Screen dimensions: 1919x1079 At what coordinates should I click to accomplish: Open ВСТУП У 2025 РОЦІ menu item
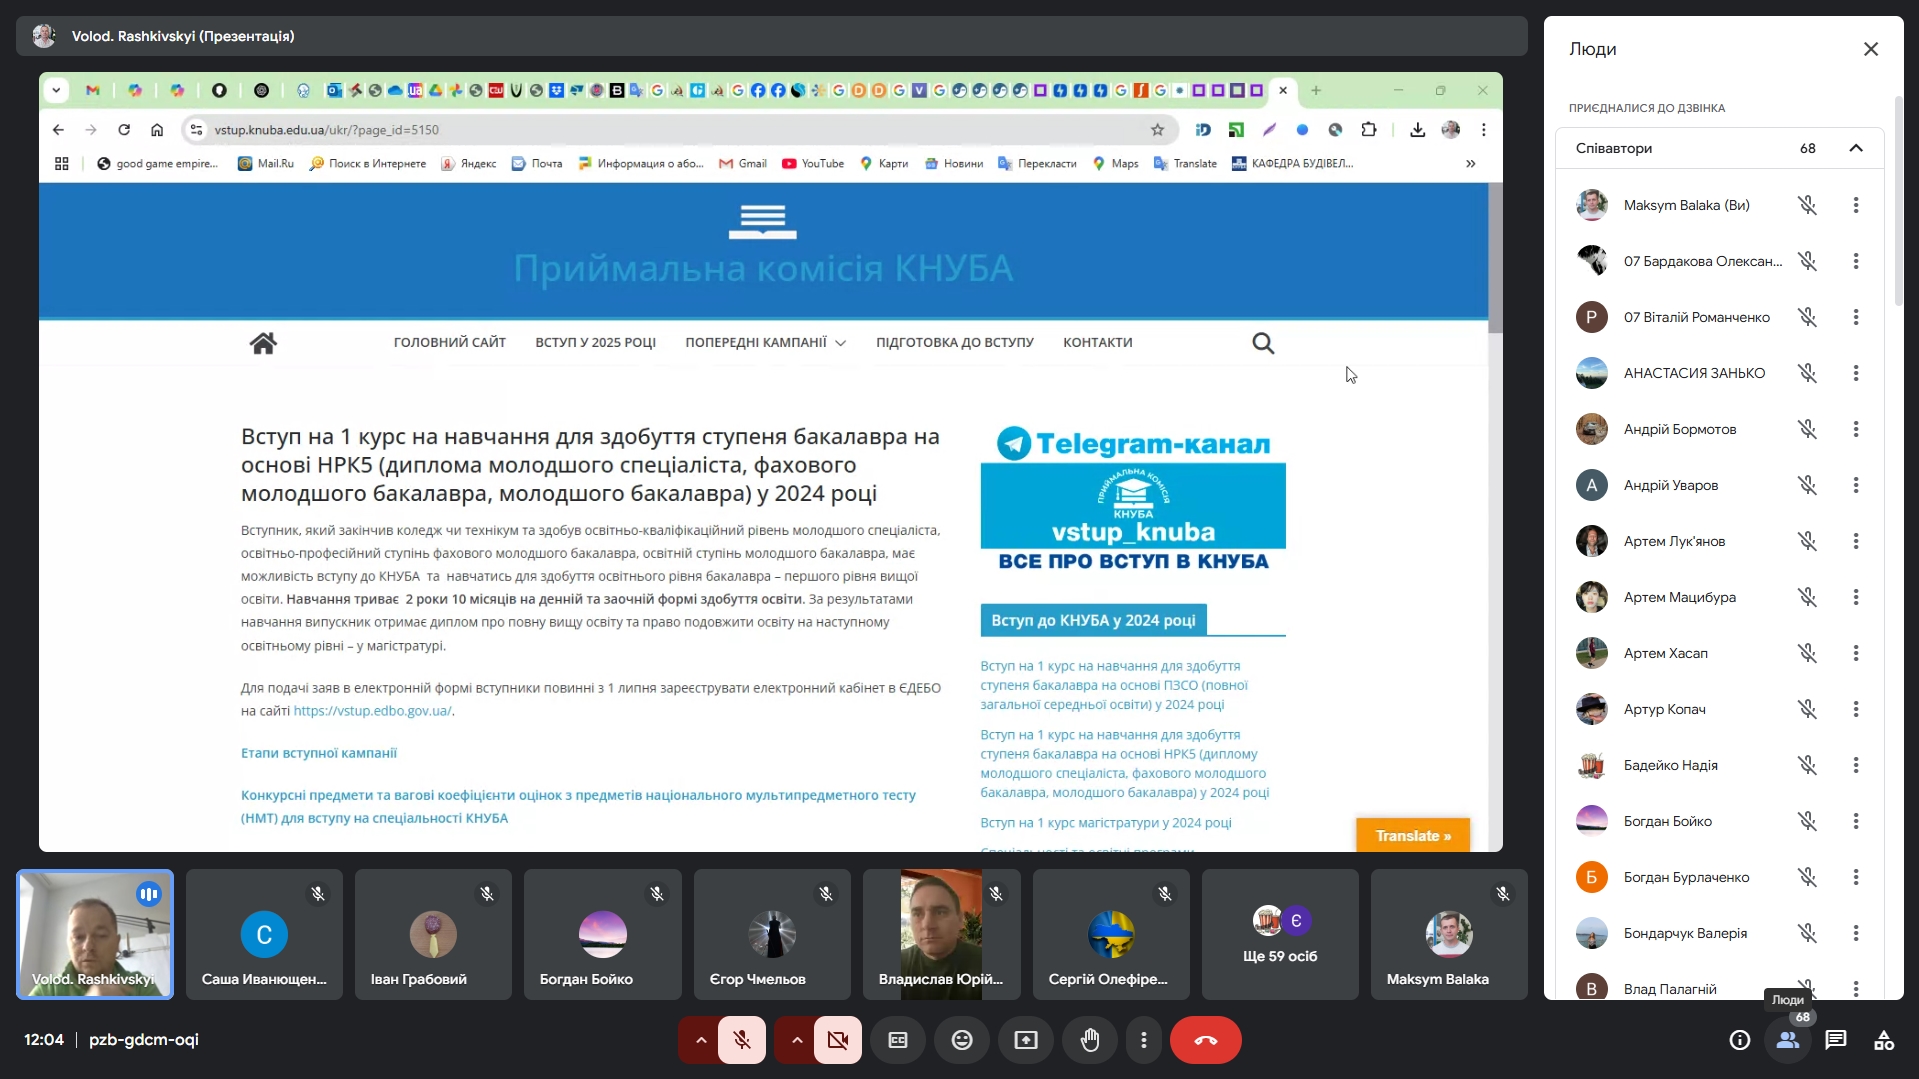pyautogui.click(x=596, y=342)
